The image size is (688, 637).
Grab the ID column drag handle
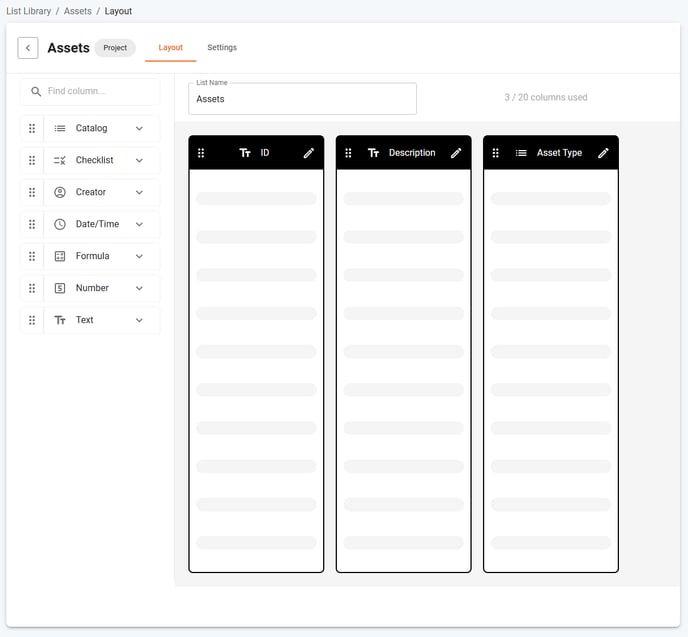pyautogui.click(x=201, y=153)
